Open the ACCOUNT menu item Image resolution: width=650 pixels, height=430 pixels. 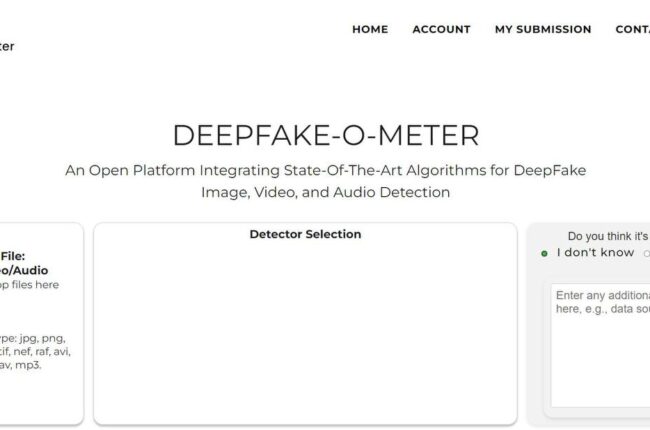click(x=441, y=30)
